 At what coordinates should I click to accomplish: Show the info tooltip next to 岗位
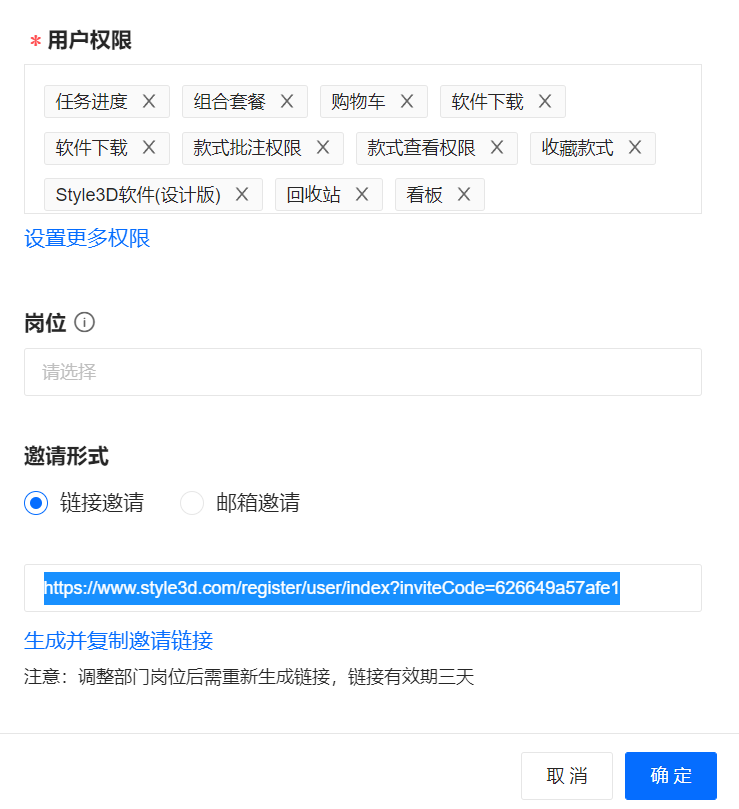[85, 322]
